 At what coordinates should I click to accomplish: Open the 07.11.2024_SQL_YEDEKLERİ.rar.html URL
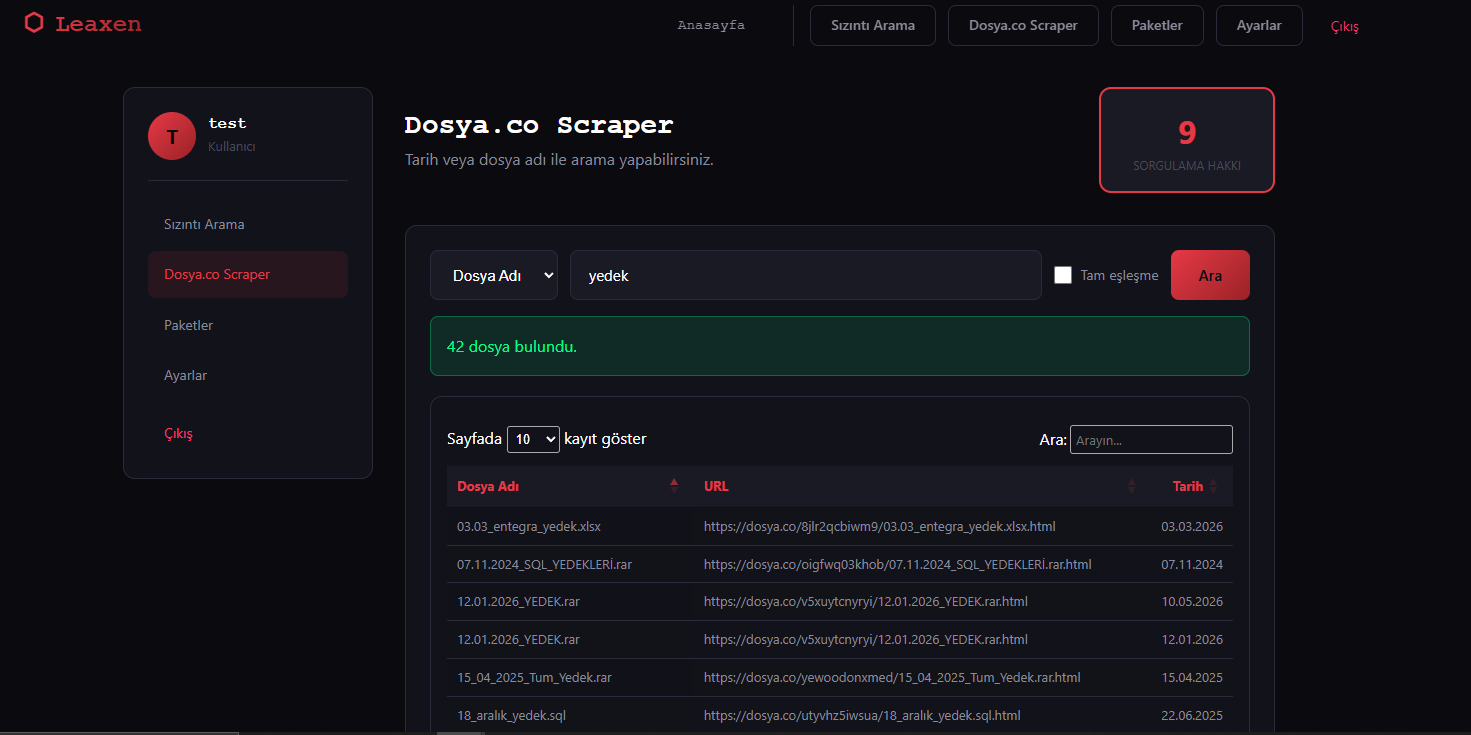point(898,564)
